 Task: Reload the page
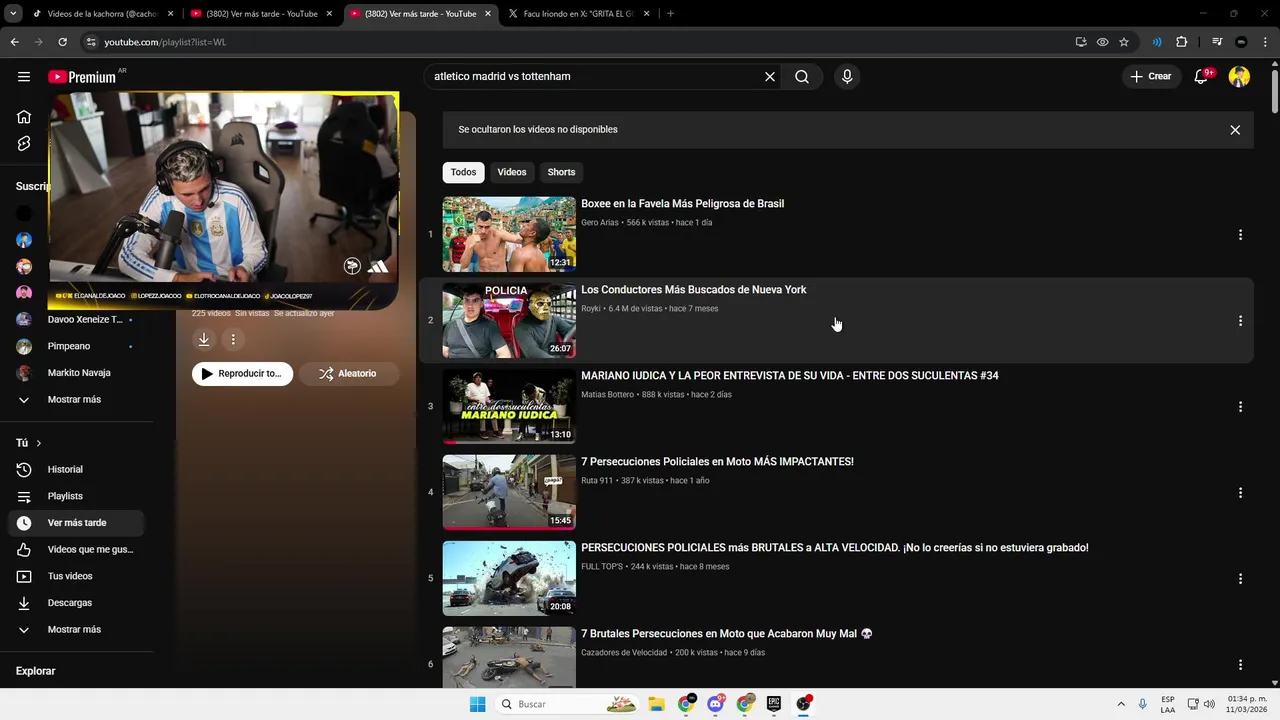62,42
